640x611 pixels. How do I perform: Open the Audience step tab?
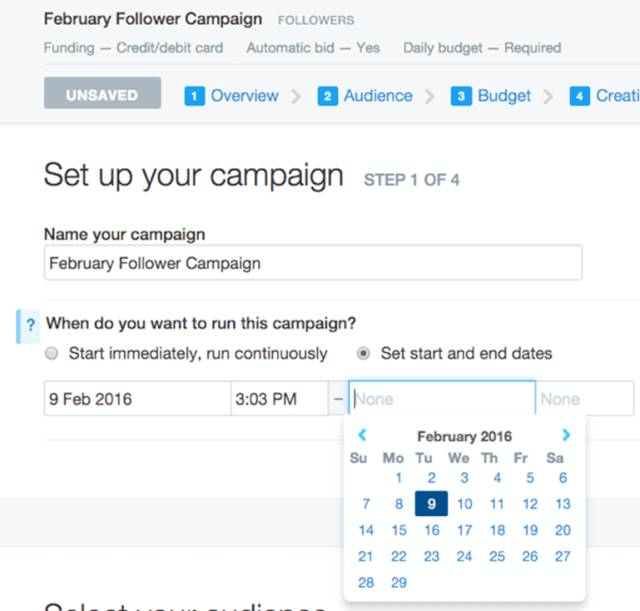click(x=377, y=96)
